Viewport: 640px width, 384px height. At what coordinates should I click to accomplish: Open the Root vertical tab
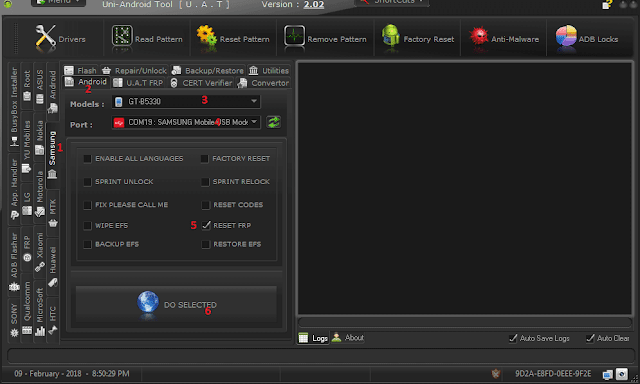click(x=27, y=86)
